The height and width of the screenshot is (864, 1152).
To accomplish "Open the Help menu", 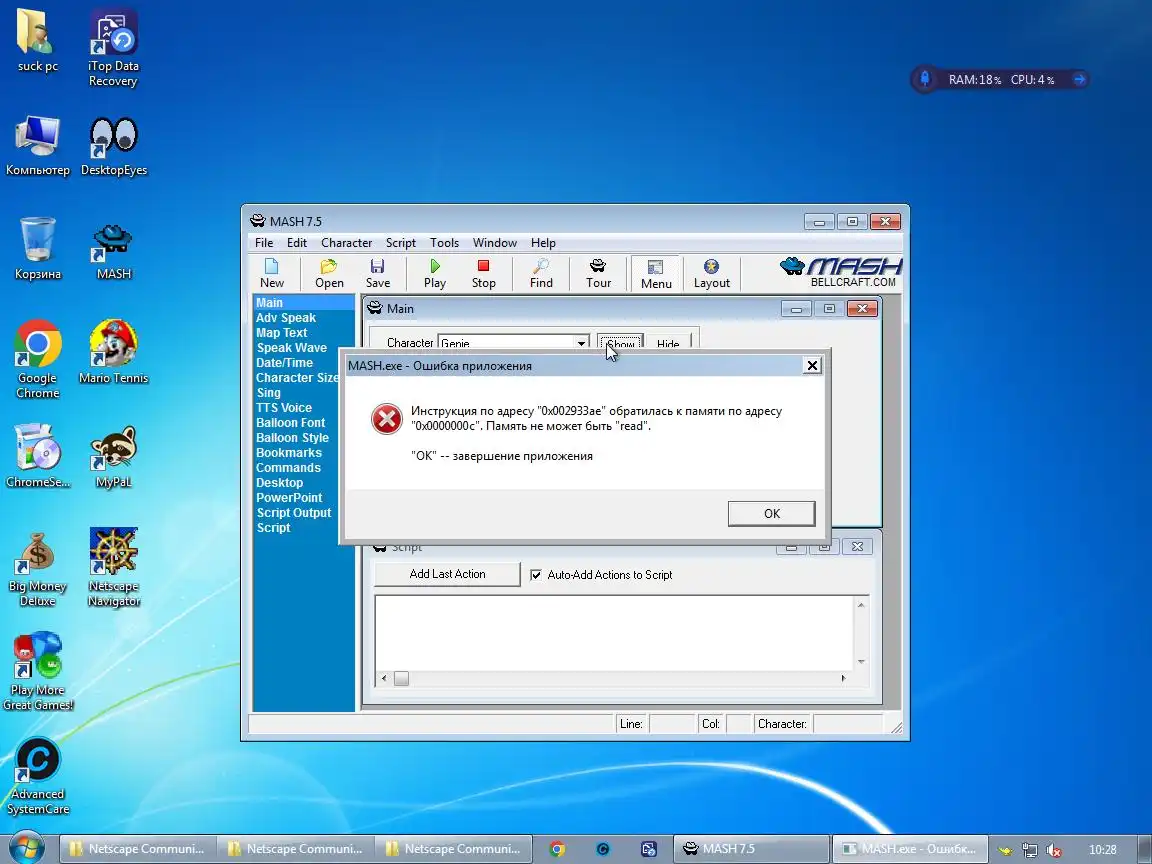I will coord(543,242).
